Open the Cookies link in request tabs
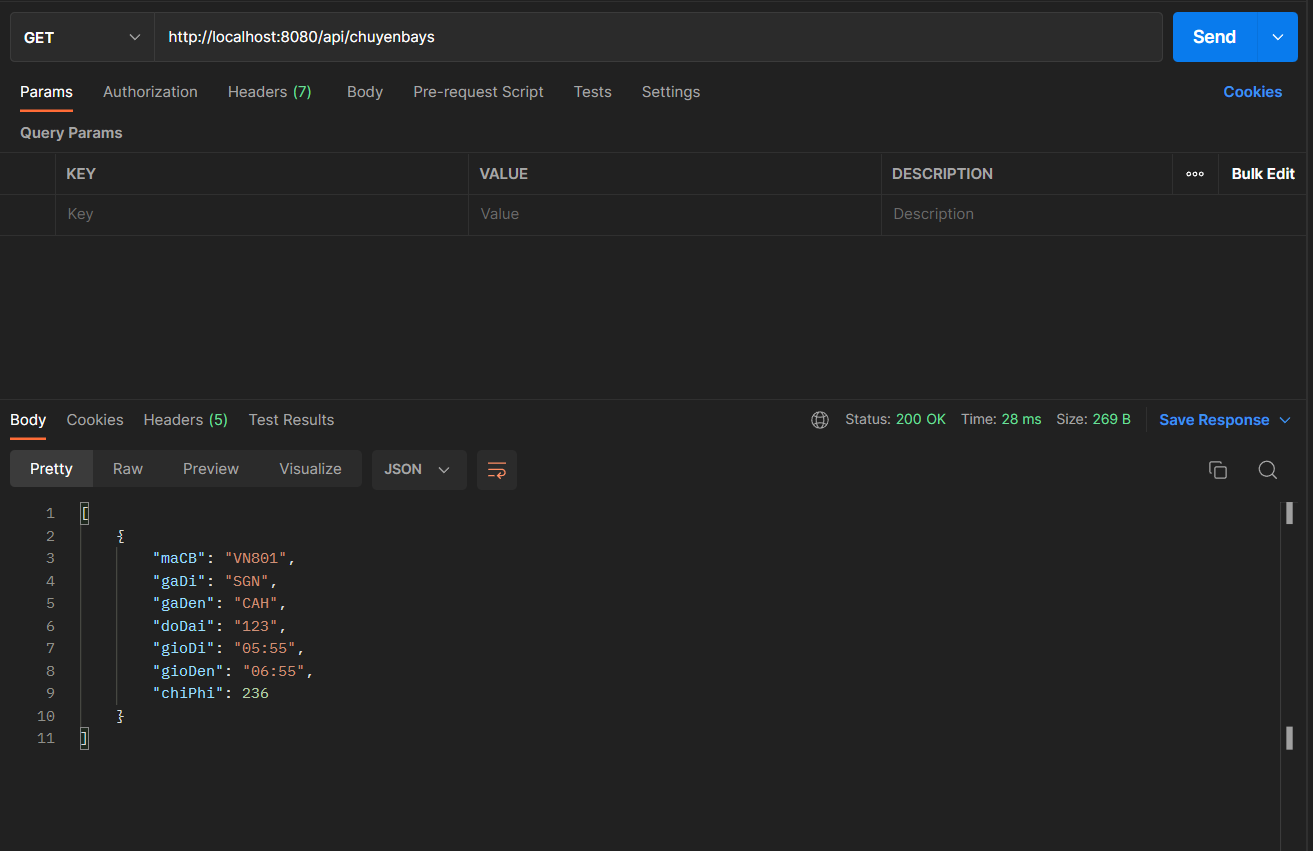 coord(1252,92)
